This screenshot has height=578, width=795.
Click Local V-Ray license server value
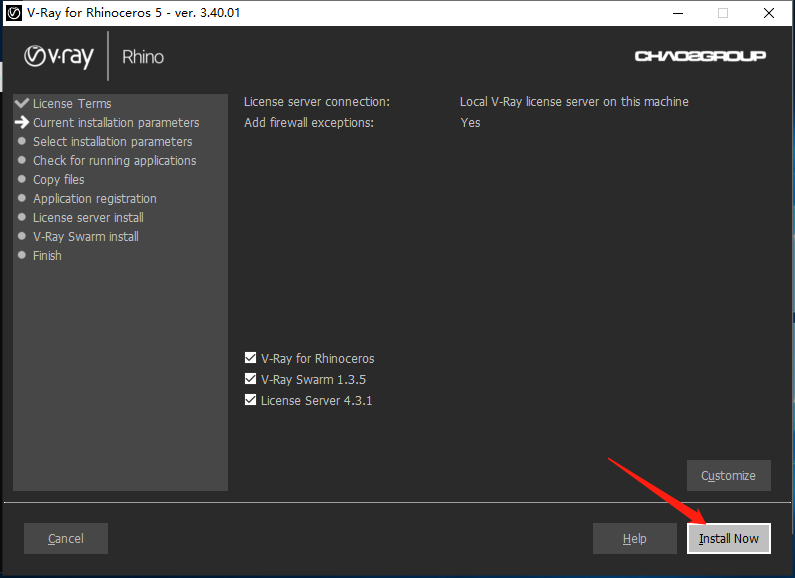tap(574, 102)
